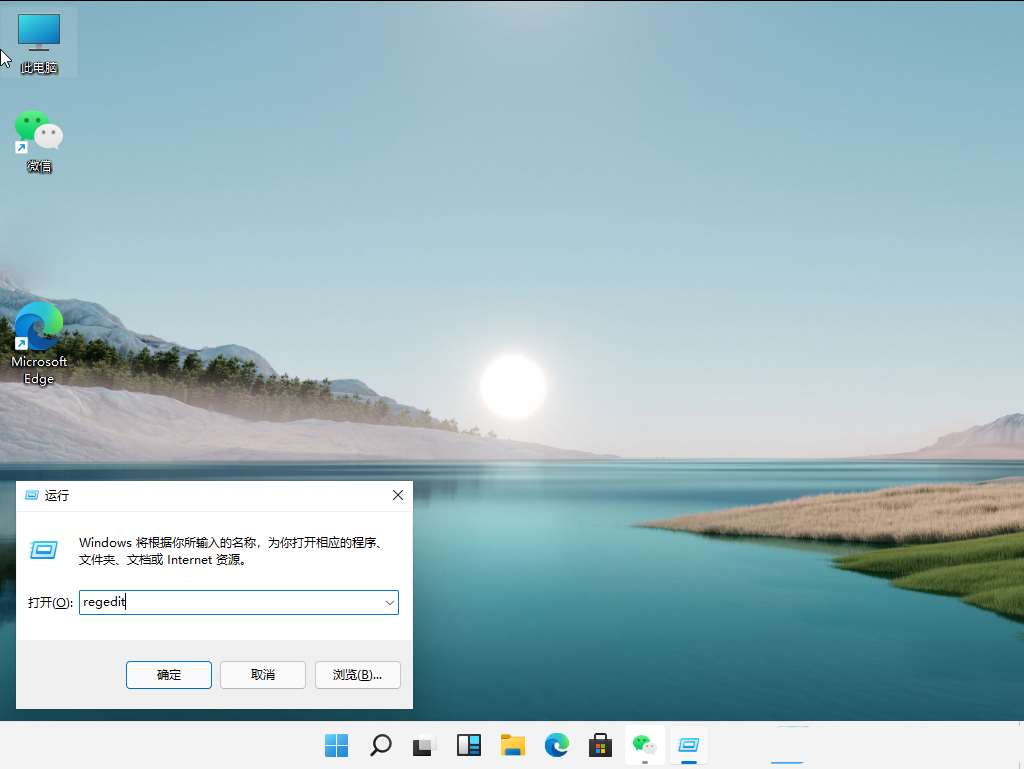The height and width of the screenshot is (769, 1024).
Task: Open Task View from the taskbar
Action: coord(425,745)
